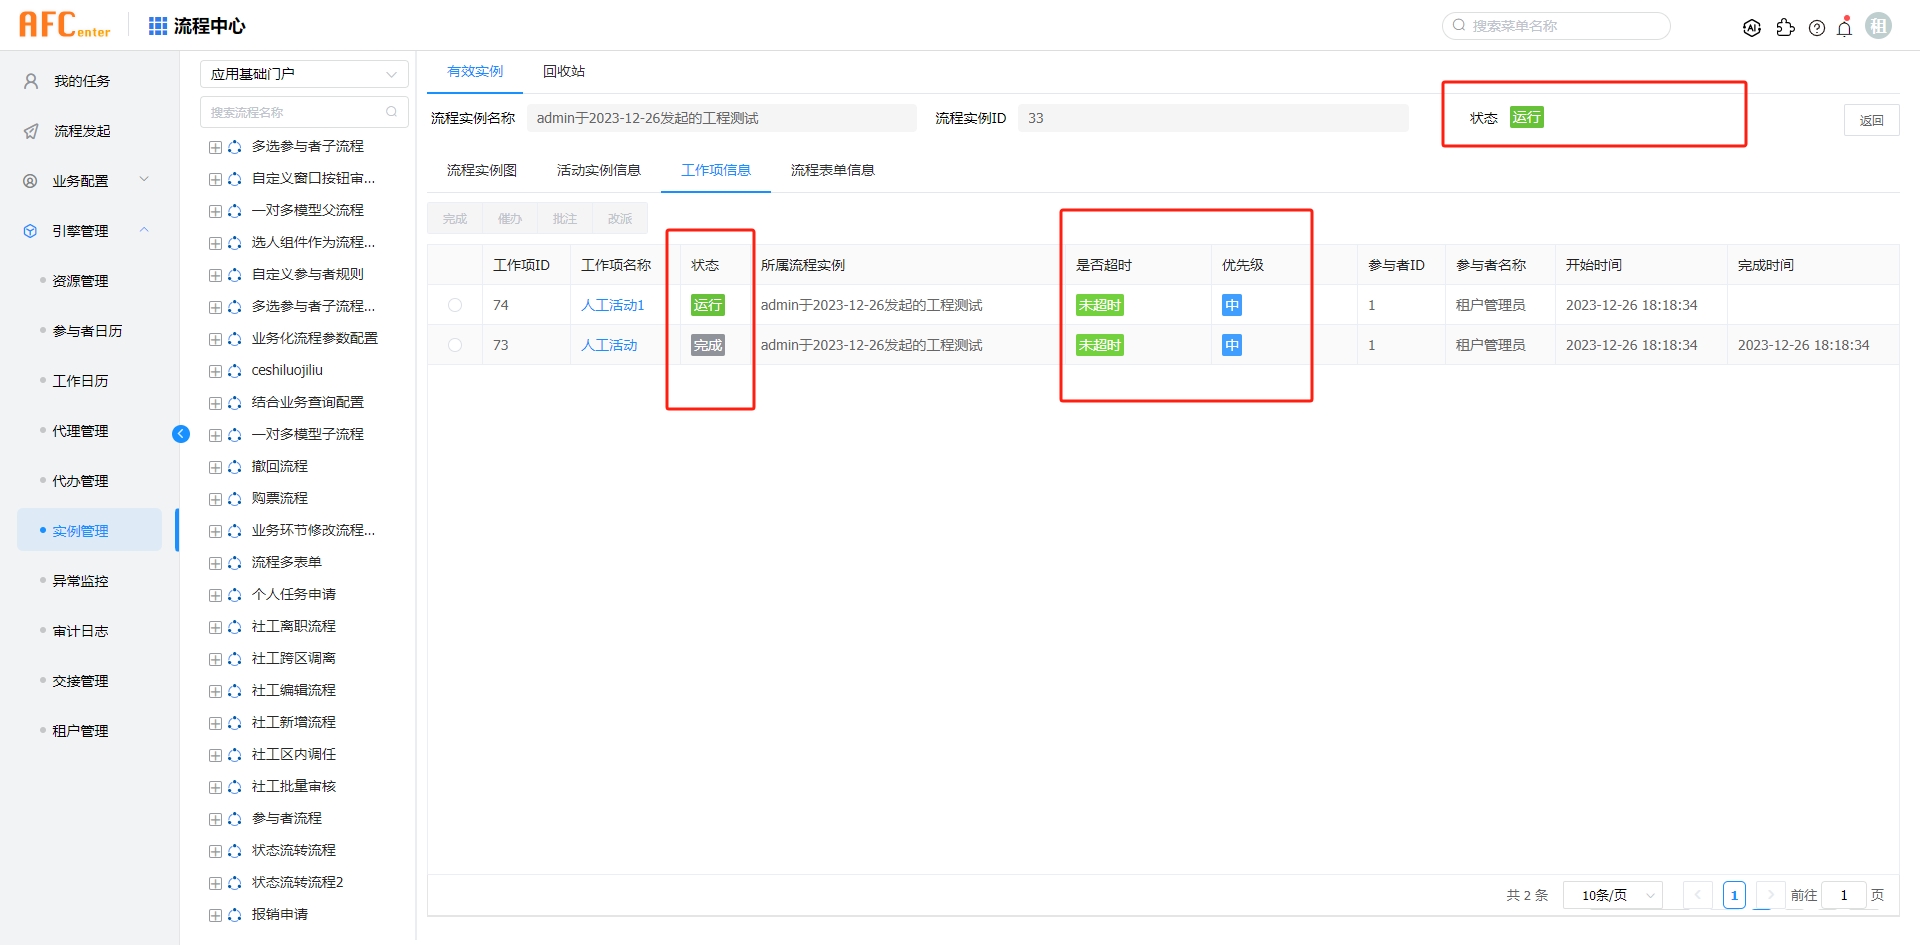Open 工作日历 under 引擎管理
This screenshot has height=945, width=1920.
[x=80, y=380]
